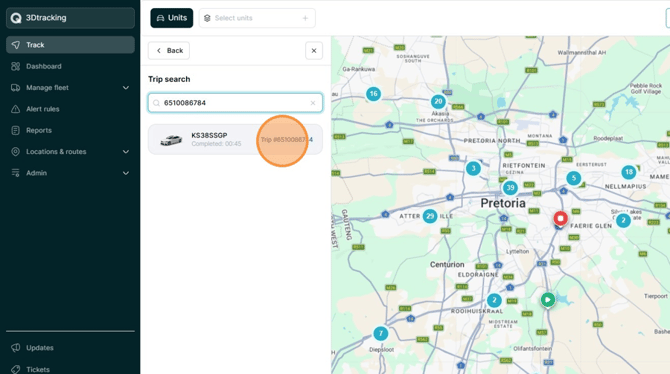Click map cluster marker 39
The width and height of the screenshot is (670, 374).
(510, 188)
